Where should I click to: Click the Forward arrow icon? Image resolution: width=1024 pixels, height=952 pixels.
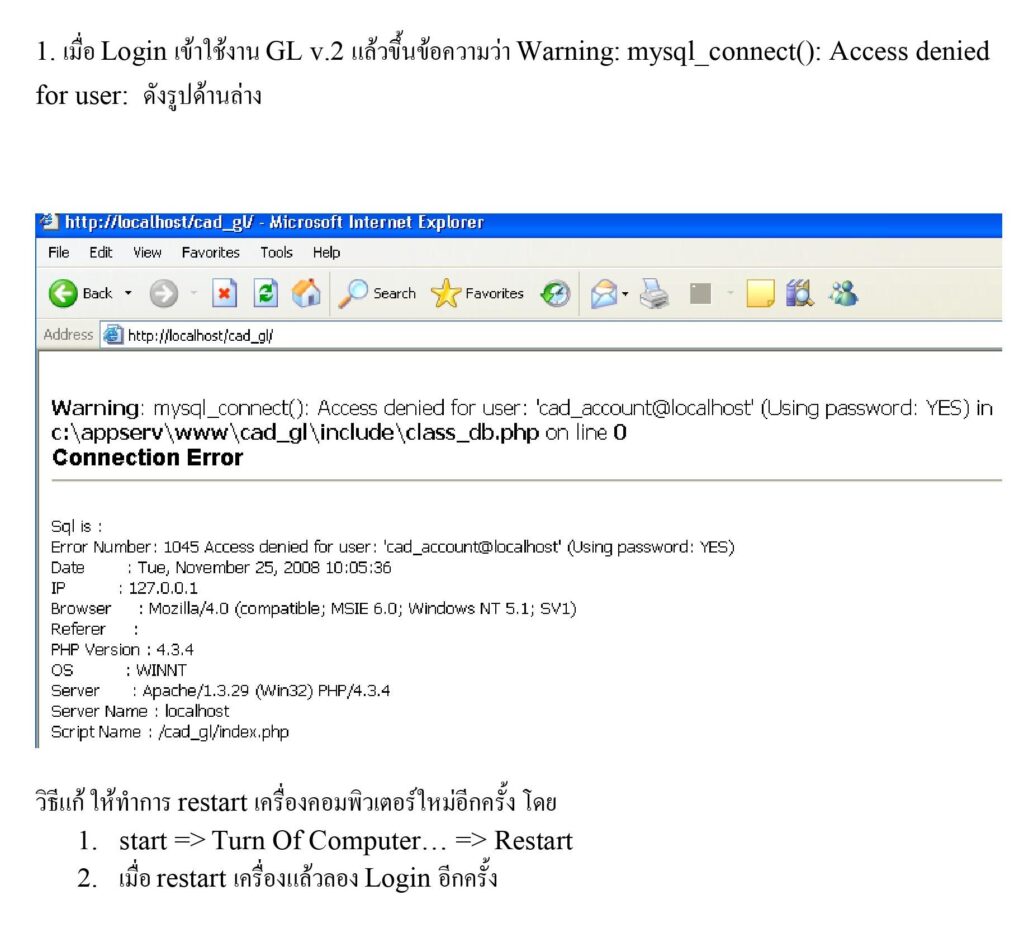coord(163,293)
